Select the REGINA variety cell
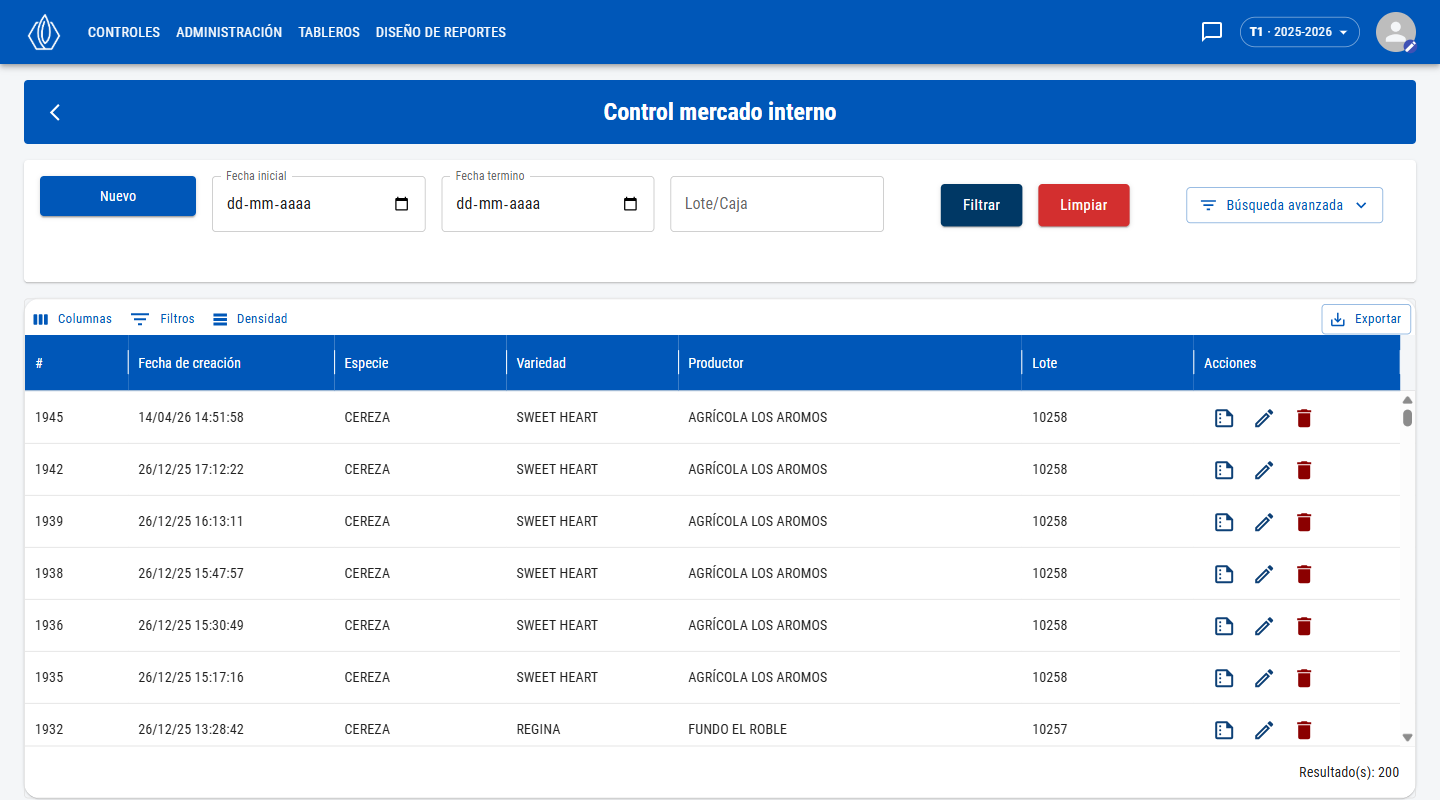 [x=592, y=729]
